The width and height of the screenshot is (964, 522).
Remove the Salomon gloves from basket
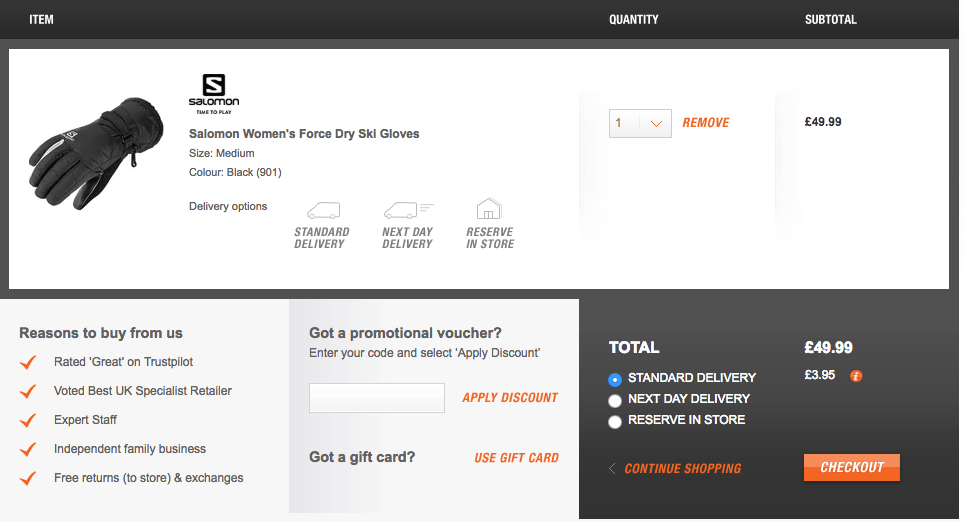[x=706, y=123]
